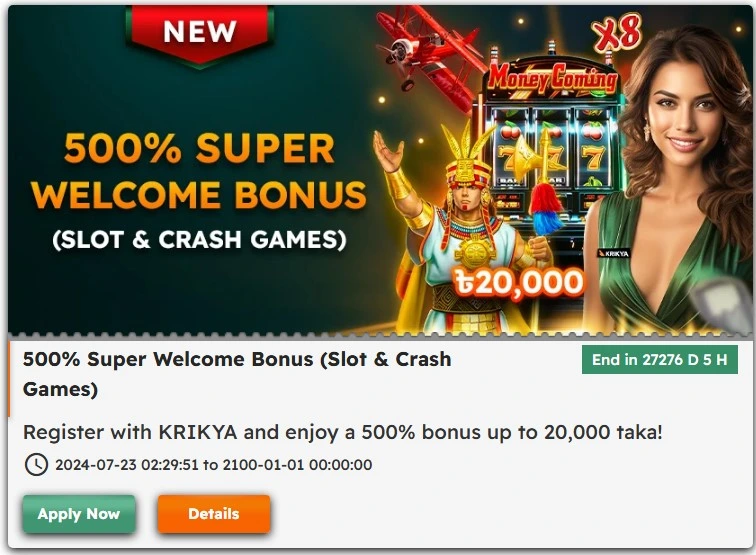The width and height of the screenshot is (756, 555).
Task: Select the red NEW ribbon badge
Action: (200, 35)
